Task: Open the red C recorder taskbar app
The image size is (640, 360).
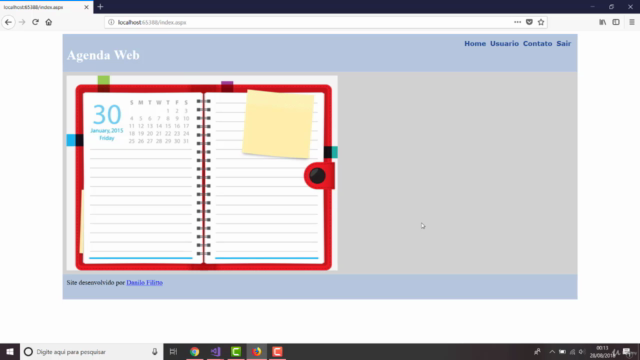Action: point(277,351)
